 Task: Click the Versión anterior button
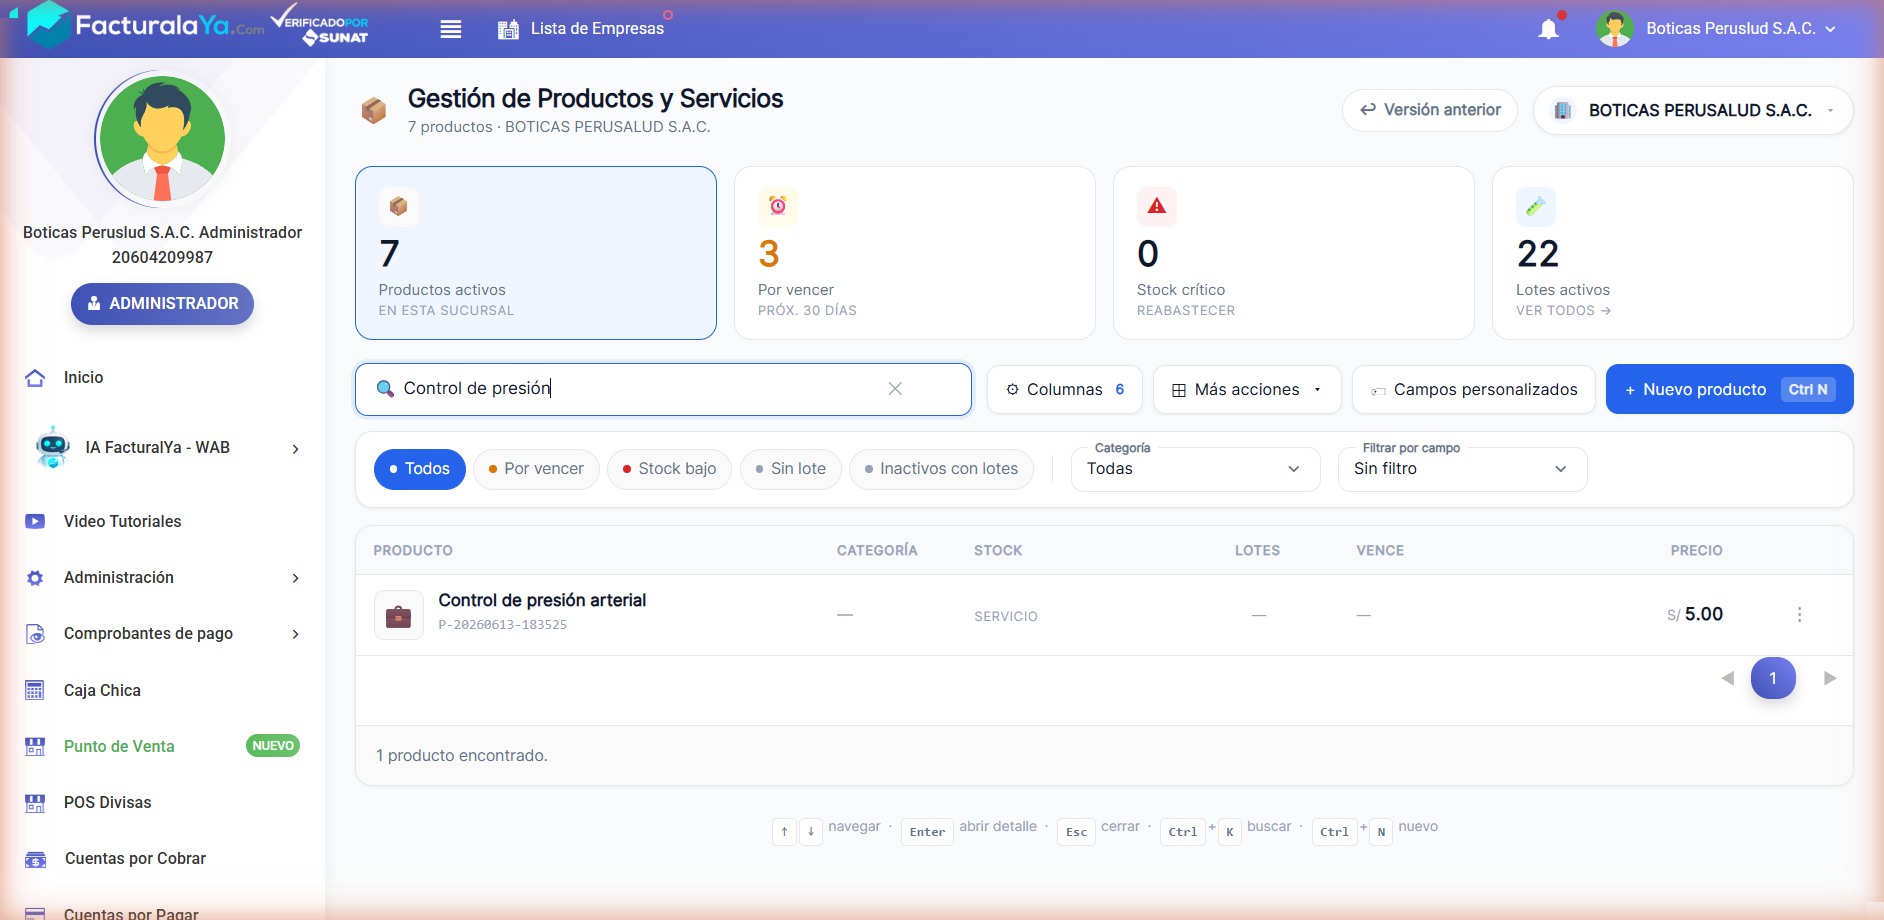click(x=1430, y=110)
